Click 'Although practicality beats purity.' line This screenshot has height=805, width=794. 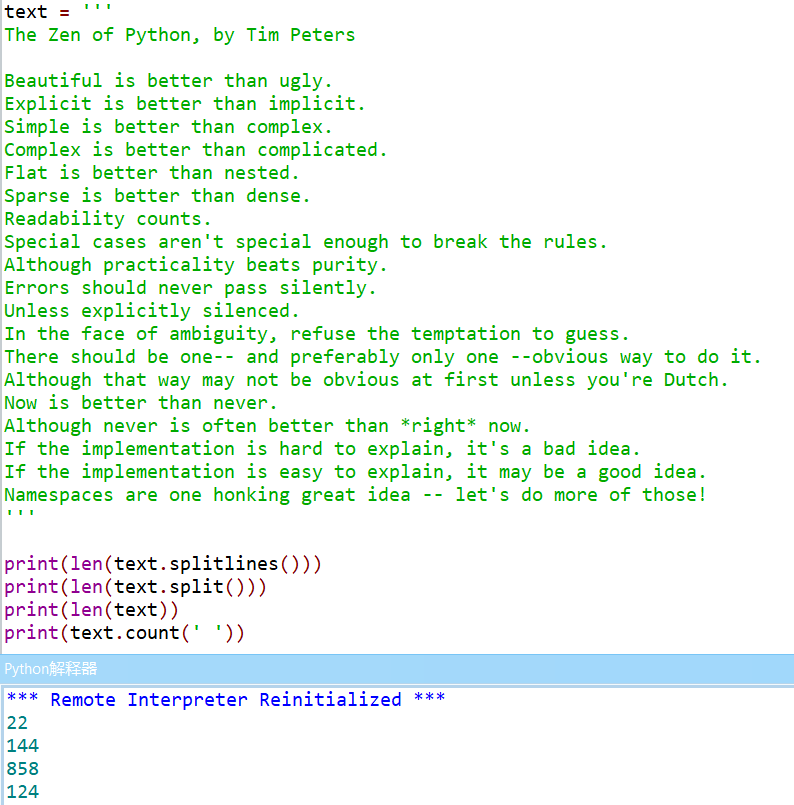pos(196,265)
